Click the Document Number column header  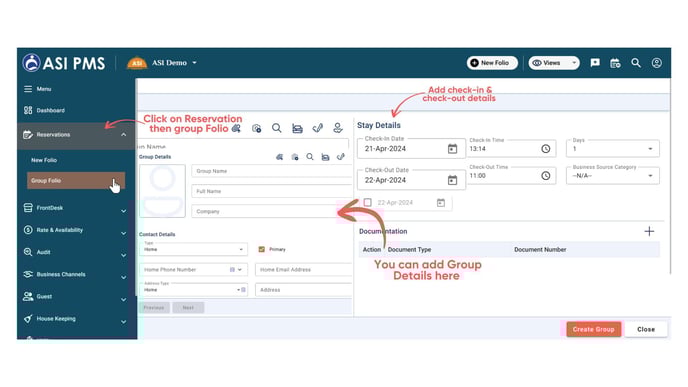click(540, 249)
